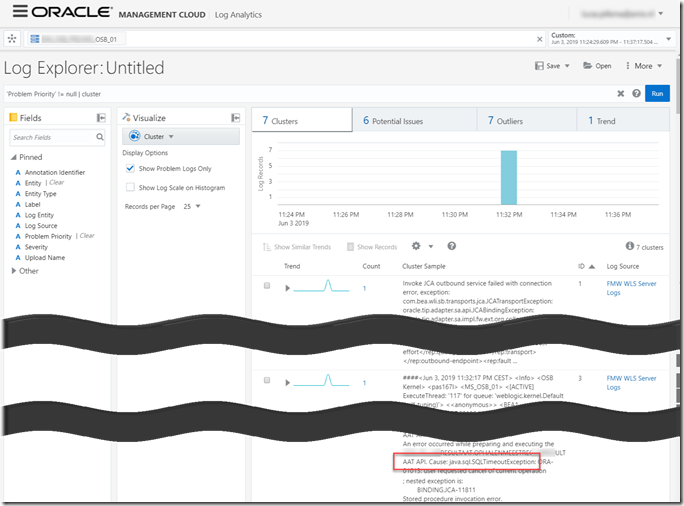Collapse the Pinned fields group
Viewport: 684px width, 506px height.
pos(14,157)
